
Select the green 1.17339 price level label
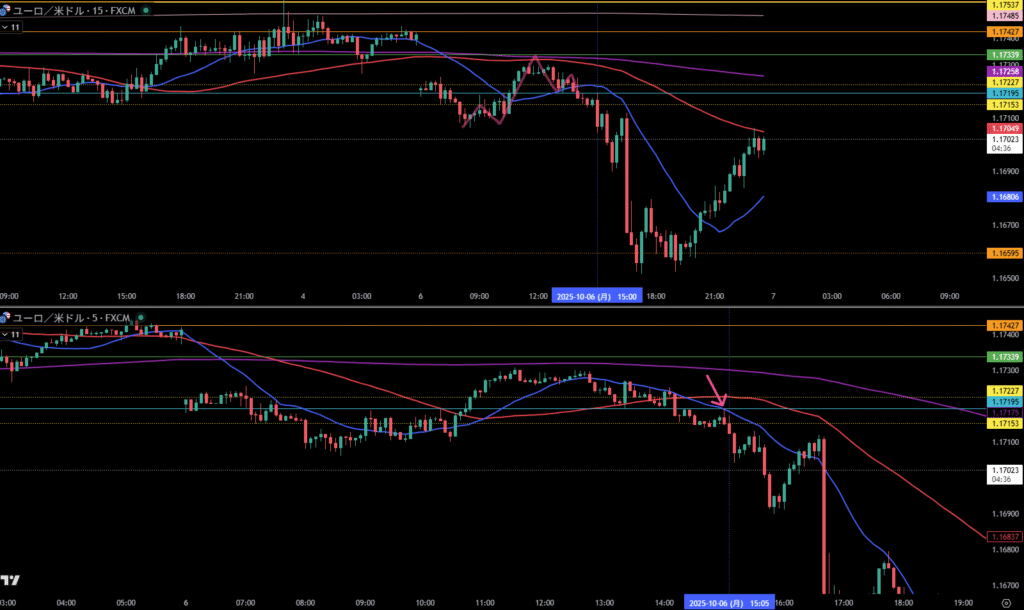pos(1003,54)
